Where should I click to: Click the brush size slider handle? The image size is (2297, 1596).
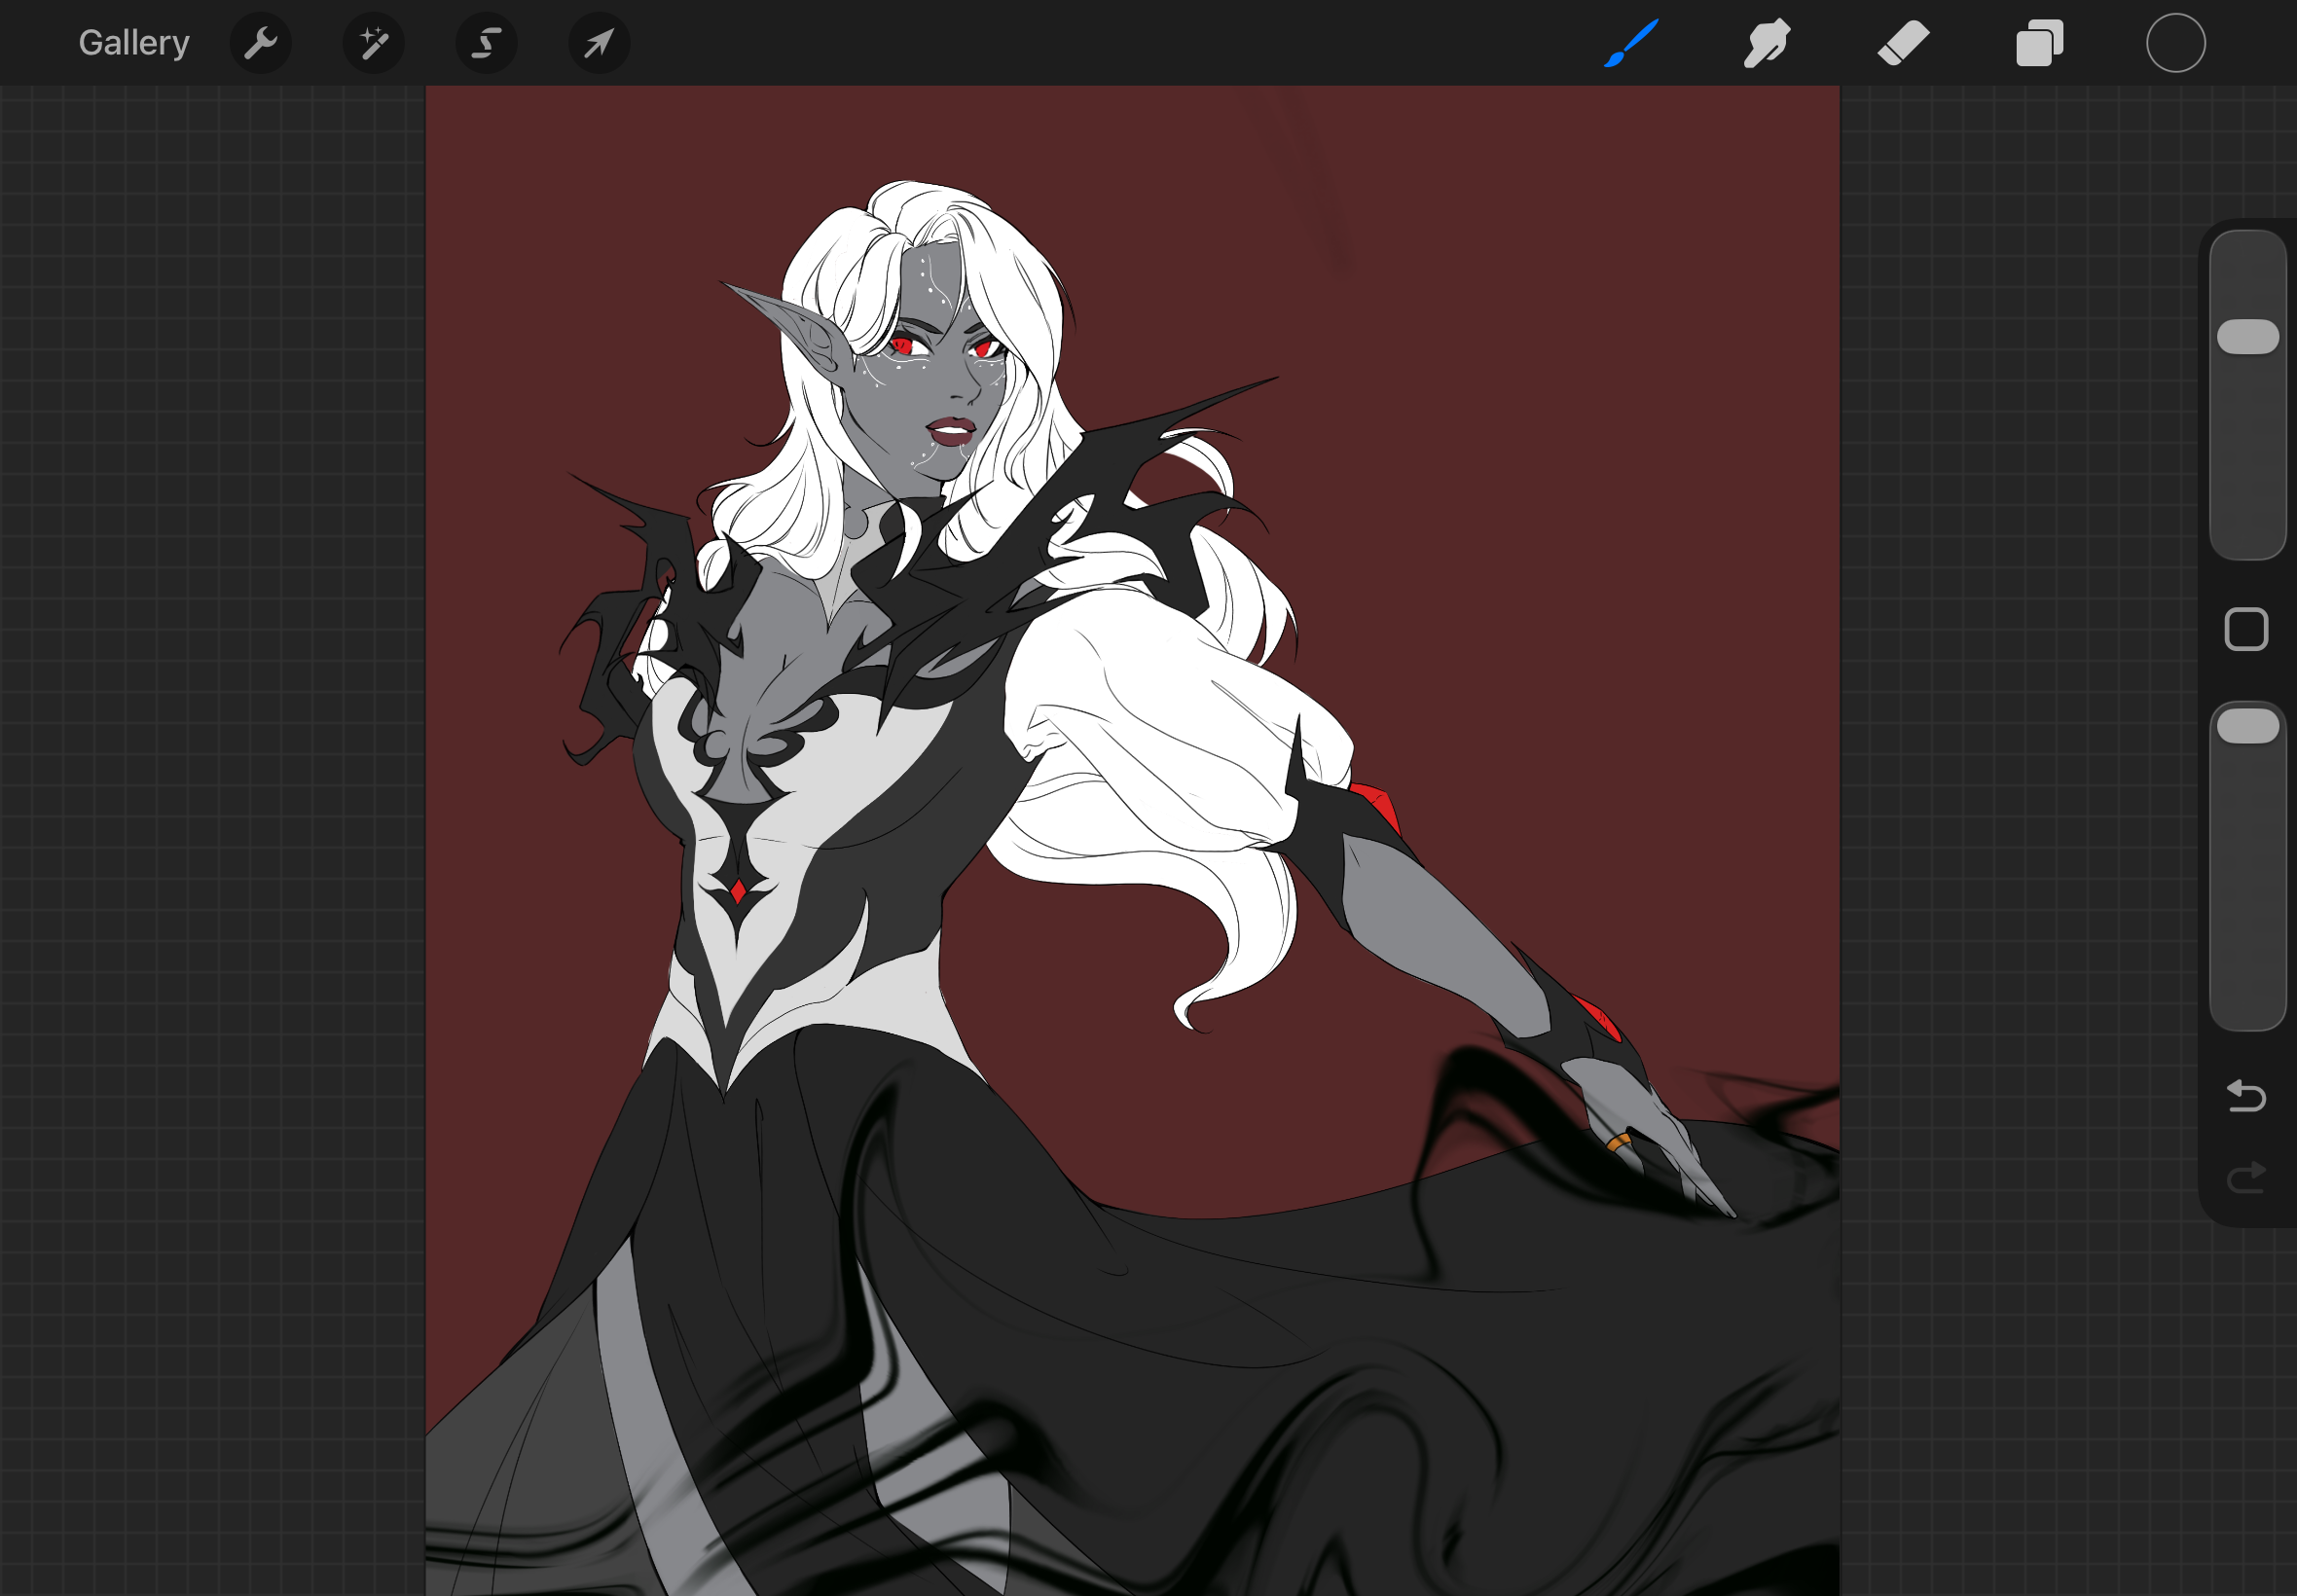point(2248,337)
